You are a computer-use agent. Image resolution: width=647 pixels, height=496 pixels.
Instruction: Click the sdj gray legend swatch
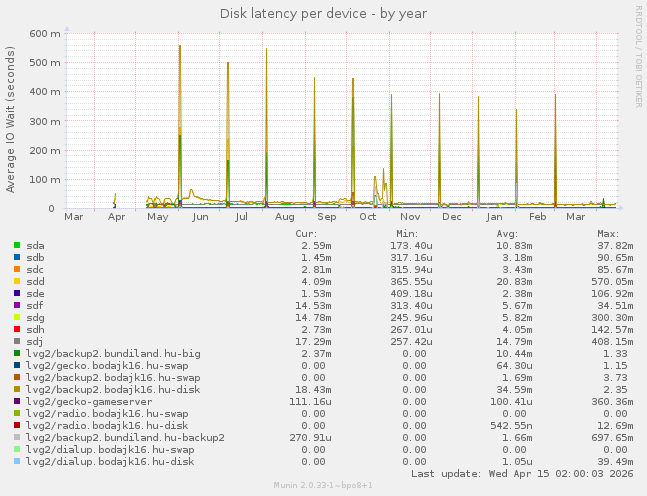click(x=17, y=341)
